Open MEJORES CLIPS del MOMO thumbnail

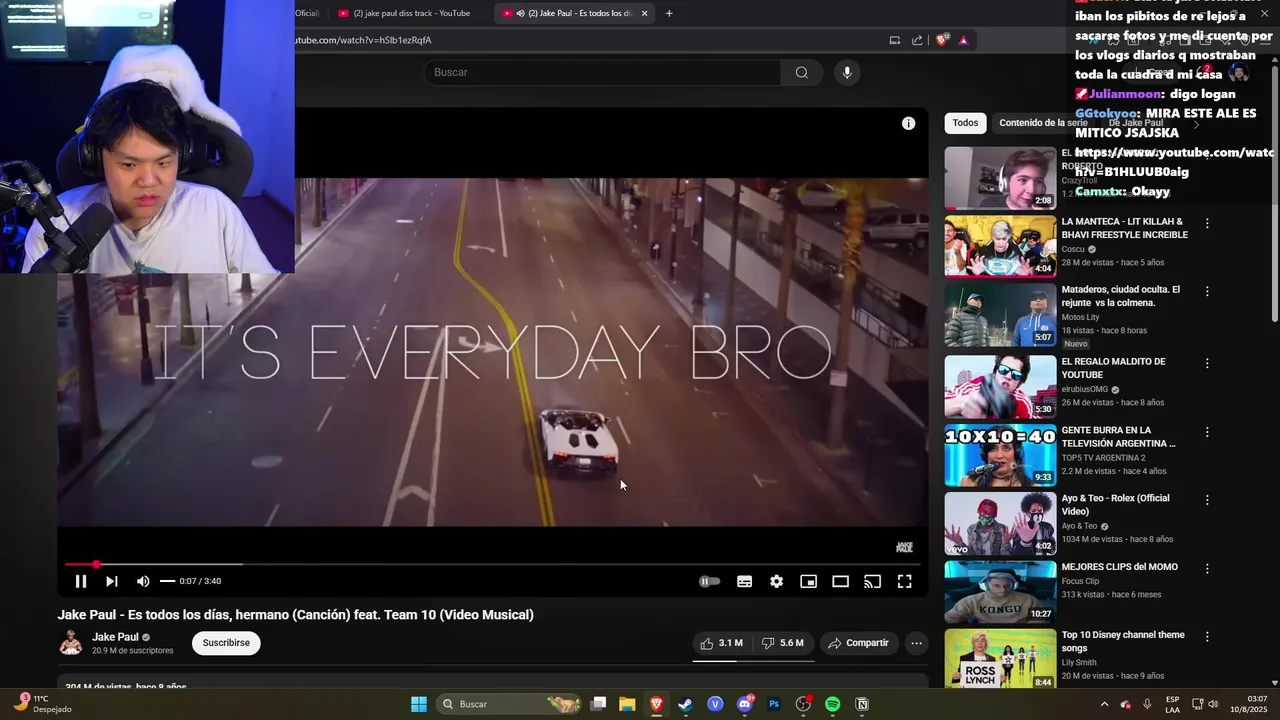click(x=1000, y=592)
